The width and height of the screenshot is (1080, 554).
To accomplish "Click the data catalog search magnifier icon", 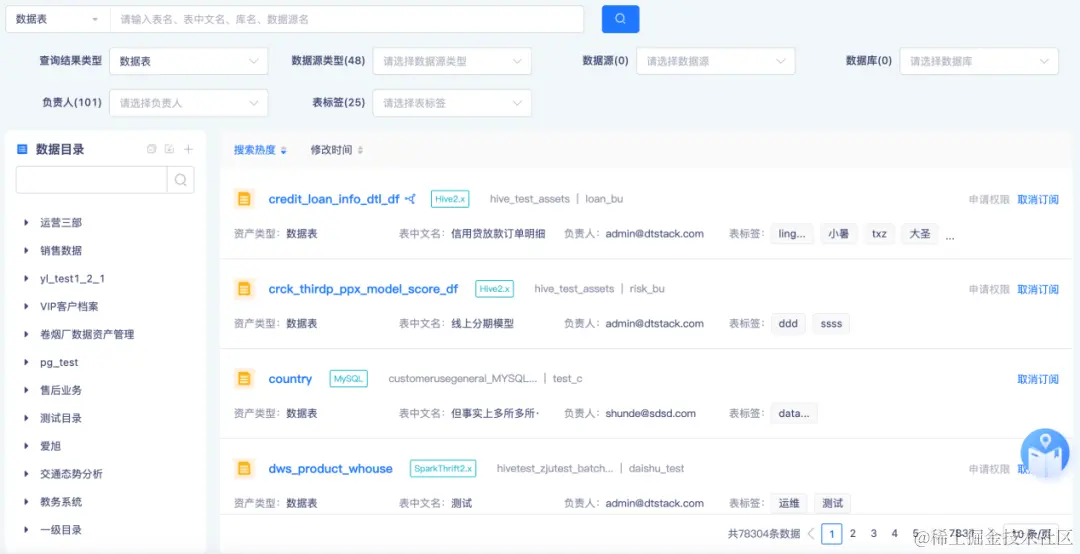I will (x=180, y=180).
